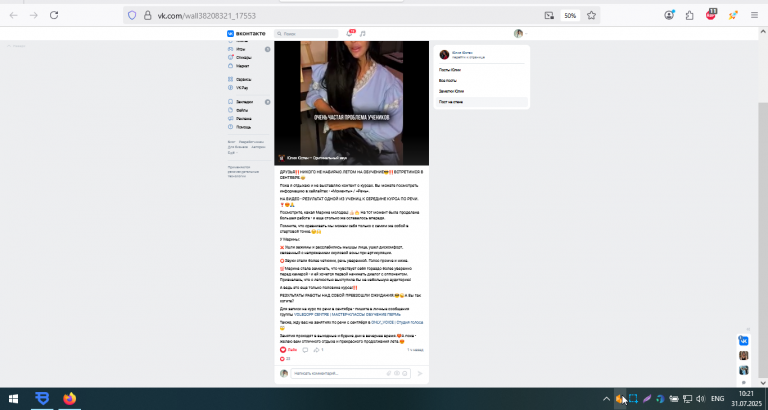Attach a photo with the camera icon

pyautogui.click(x=397, y=373)
